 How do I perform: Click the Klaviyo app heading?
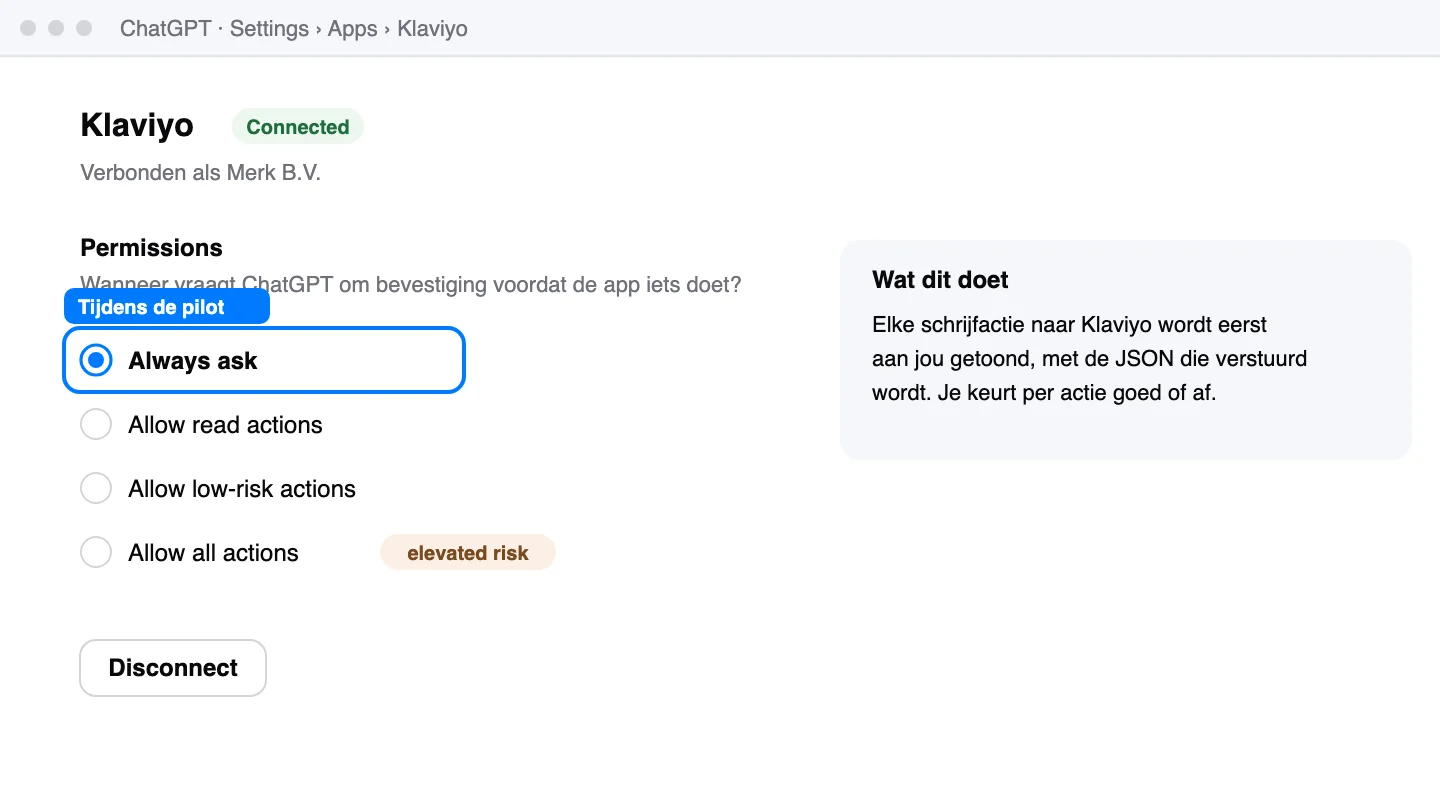137,126
